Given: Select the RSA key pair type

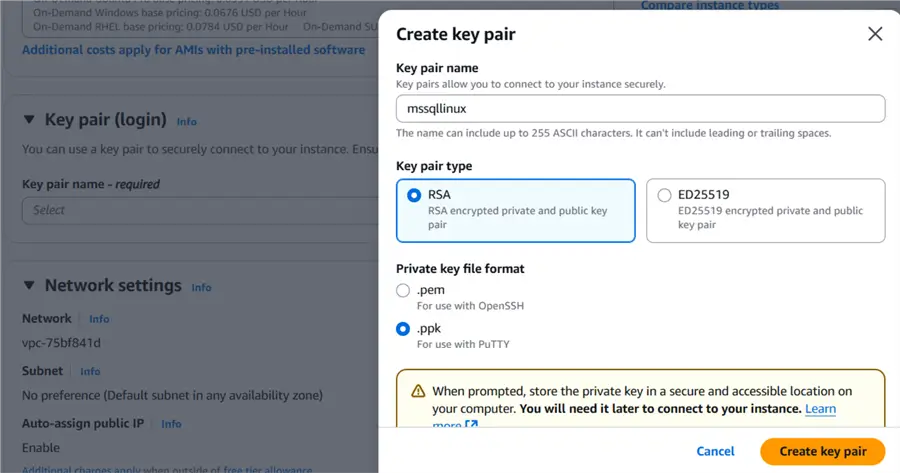Looking at the screenshot, I should coord(414,196).
